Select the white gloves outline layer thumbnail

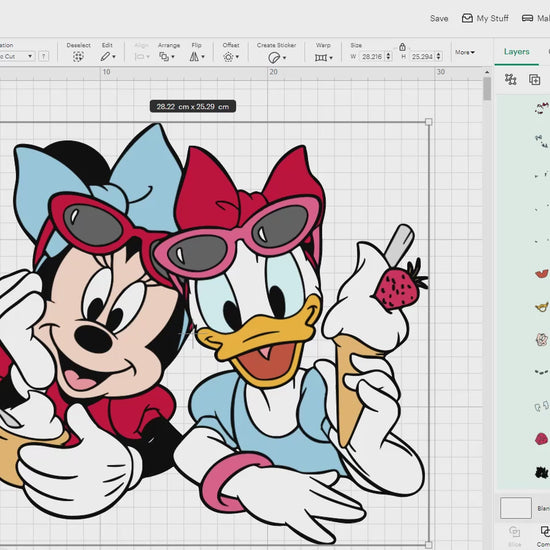pyautogui.click(x=542, y=406)
